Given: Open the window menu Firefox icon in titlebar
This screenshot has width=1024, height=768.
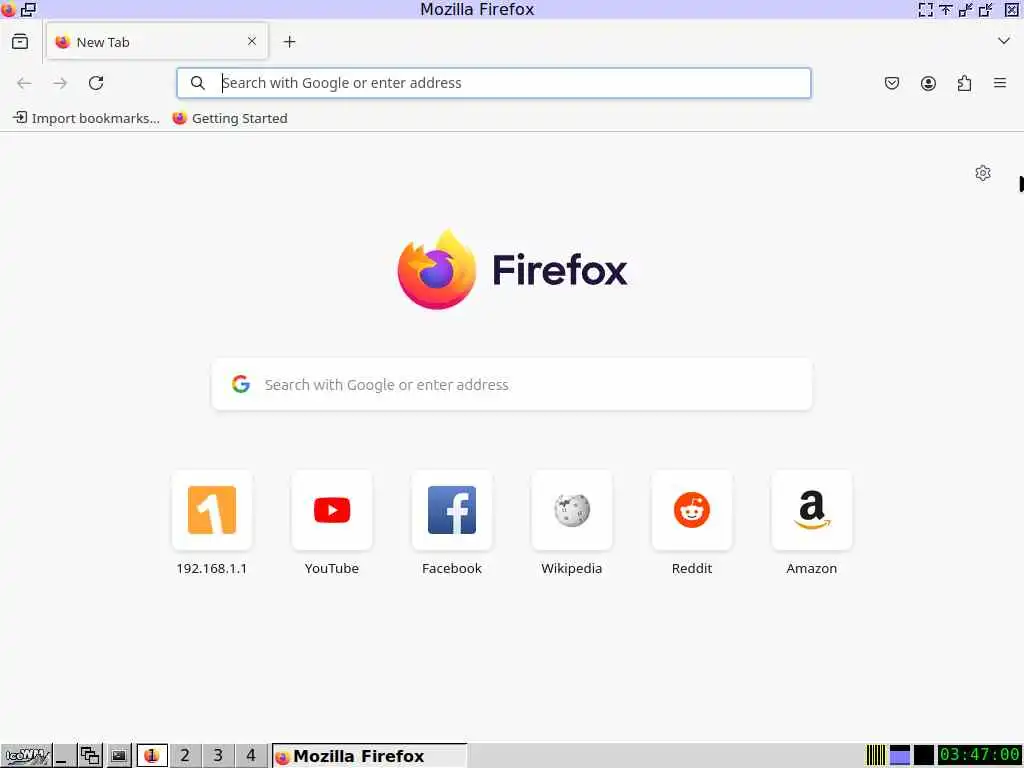Looking at the screenshot, I should [x=8, y=9].
